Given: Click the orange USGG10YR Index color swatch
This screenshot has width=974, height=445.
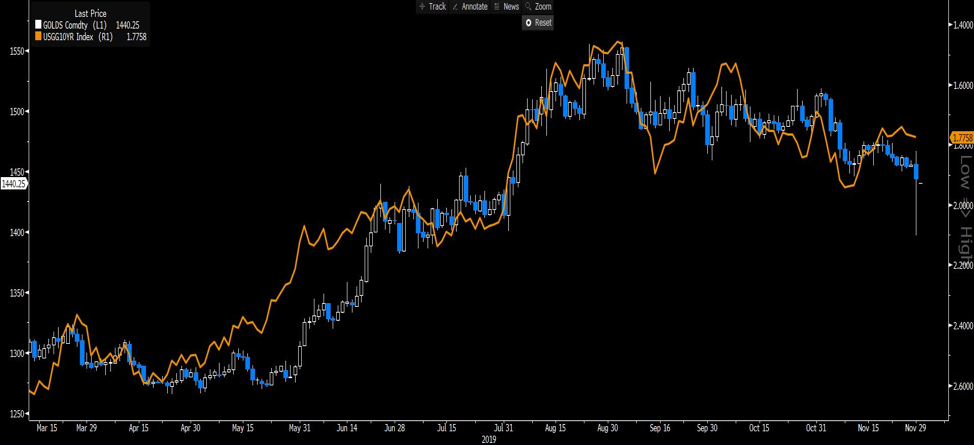Looking at the screenshot, I should (38, 35).
